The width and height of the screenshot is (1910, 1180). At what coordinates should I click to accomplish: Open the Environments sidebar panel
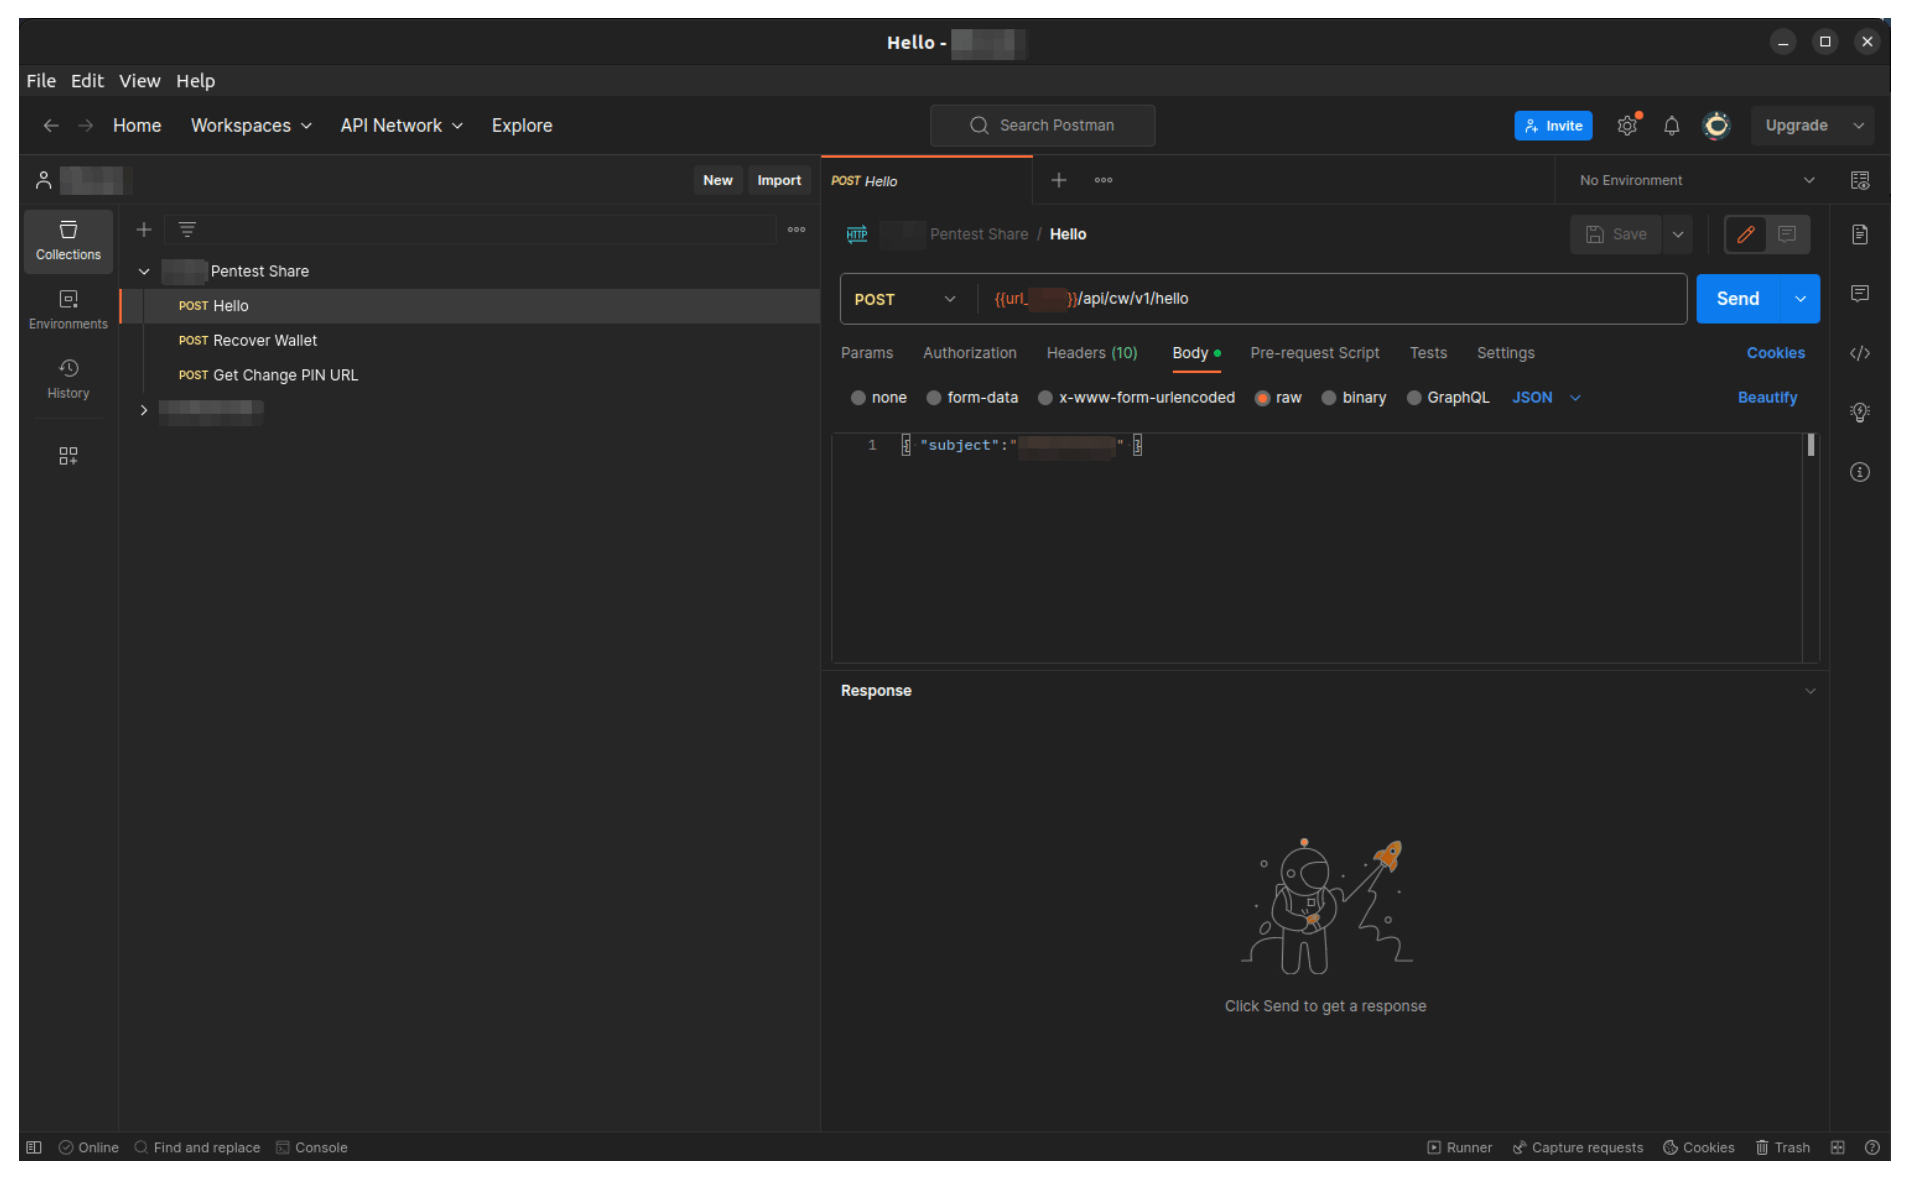[x=68, y=309]
